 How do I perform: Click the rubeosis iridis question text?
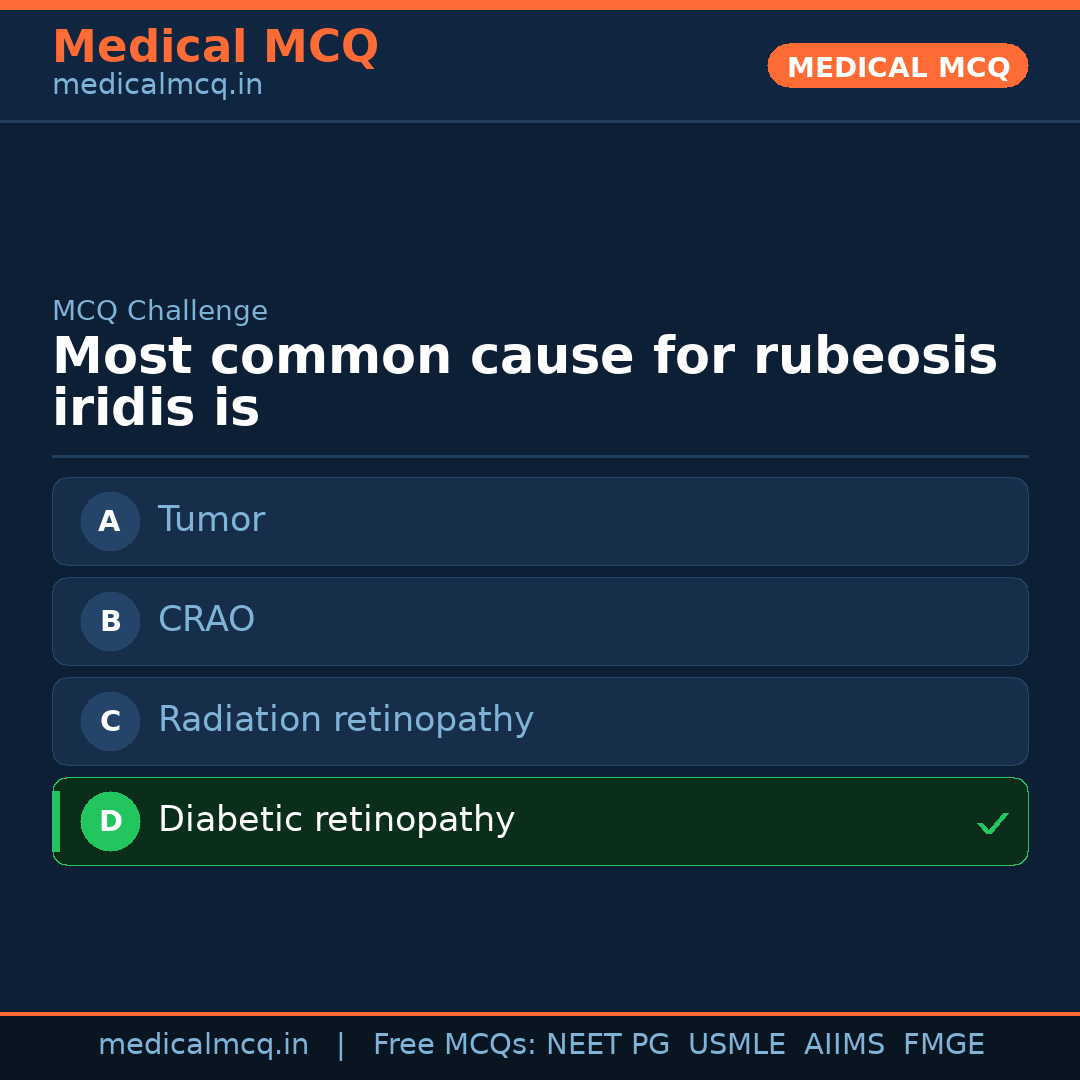click(524, 382)
